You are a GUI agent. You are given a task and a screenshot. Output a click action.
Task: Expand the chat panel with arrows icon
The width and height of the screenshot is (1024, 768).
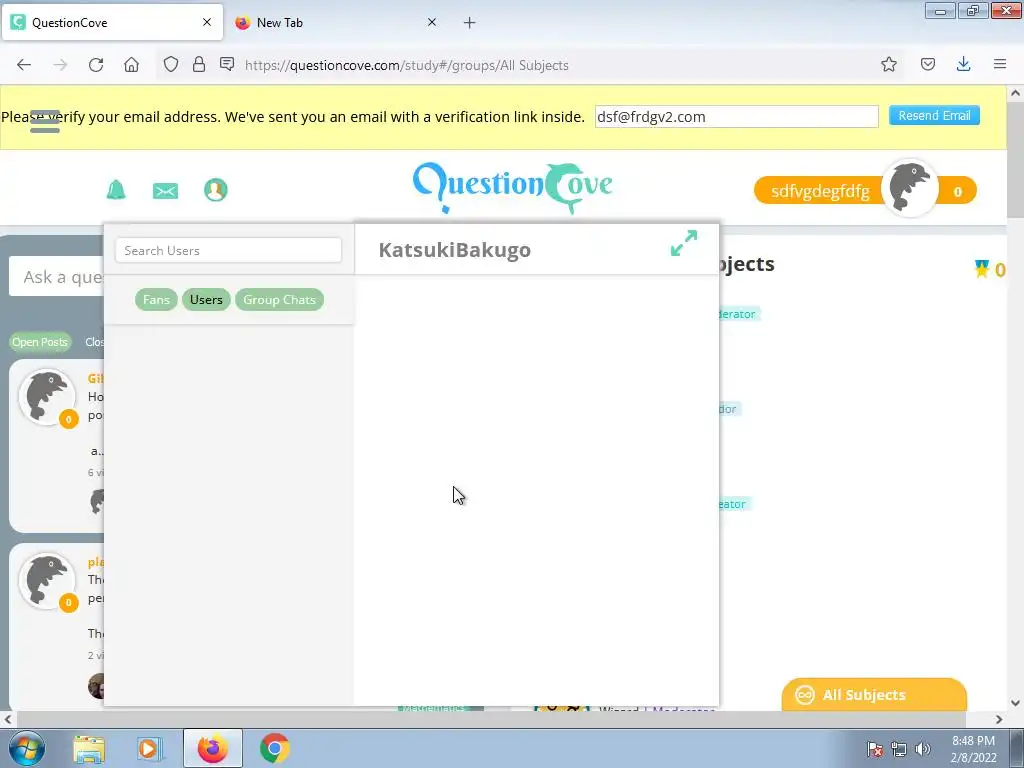coord(684,243)
